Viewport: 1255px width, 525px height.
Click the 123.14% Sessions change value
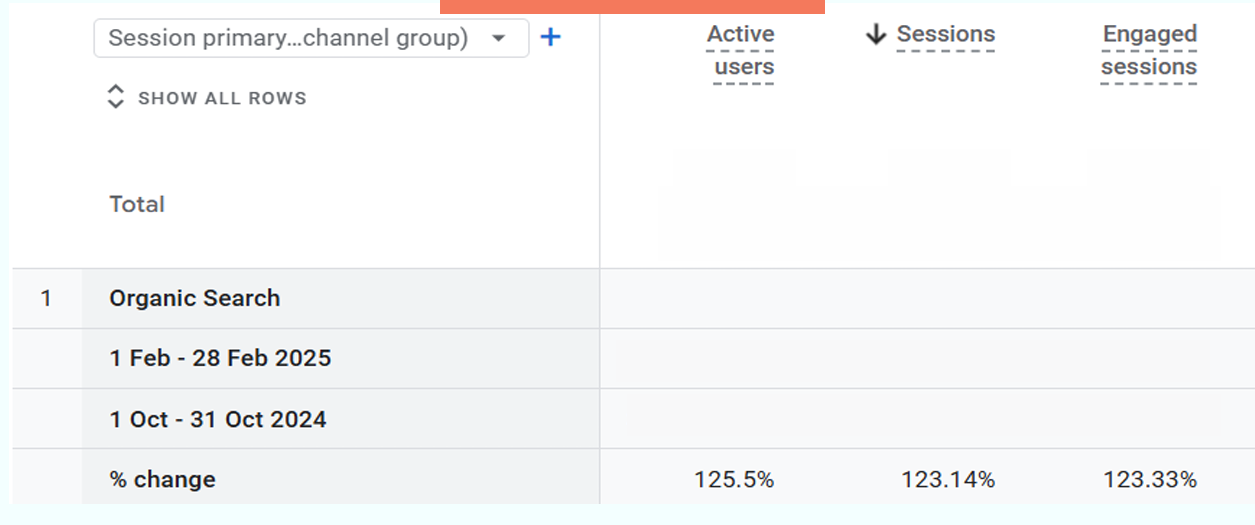click(x=947, y=480)
